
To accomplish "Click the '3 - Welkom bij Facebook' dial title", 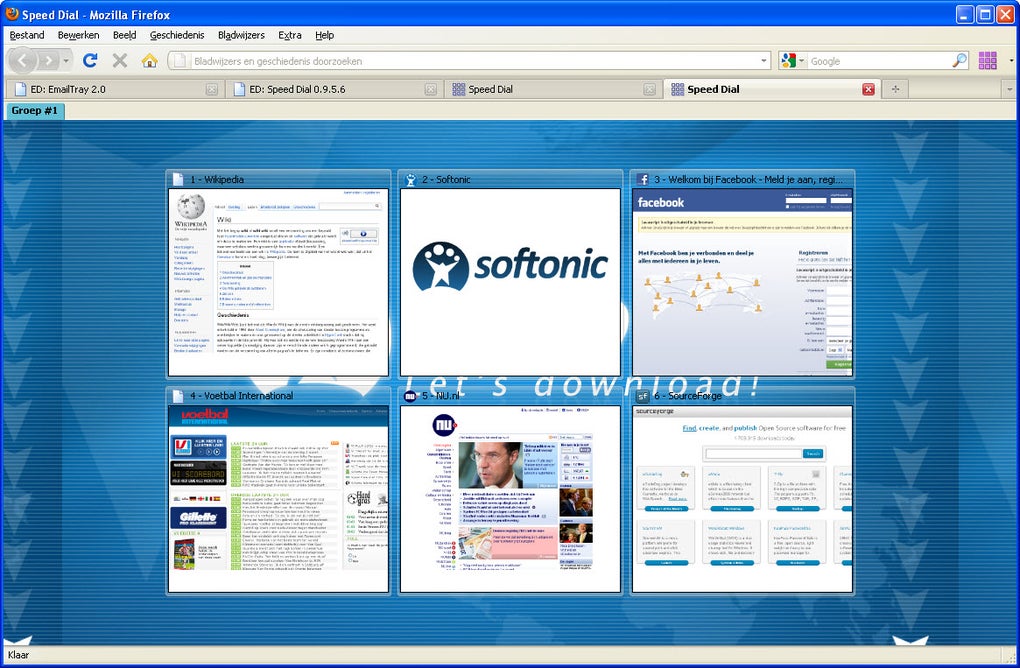I will (748, 180).
